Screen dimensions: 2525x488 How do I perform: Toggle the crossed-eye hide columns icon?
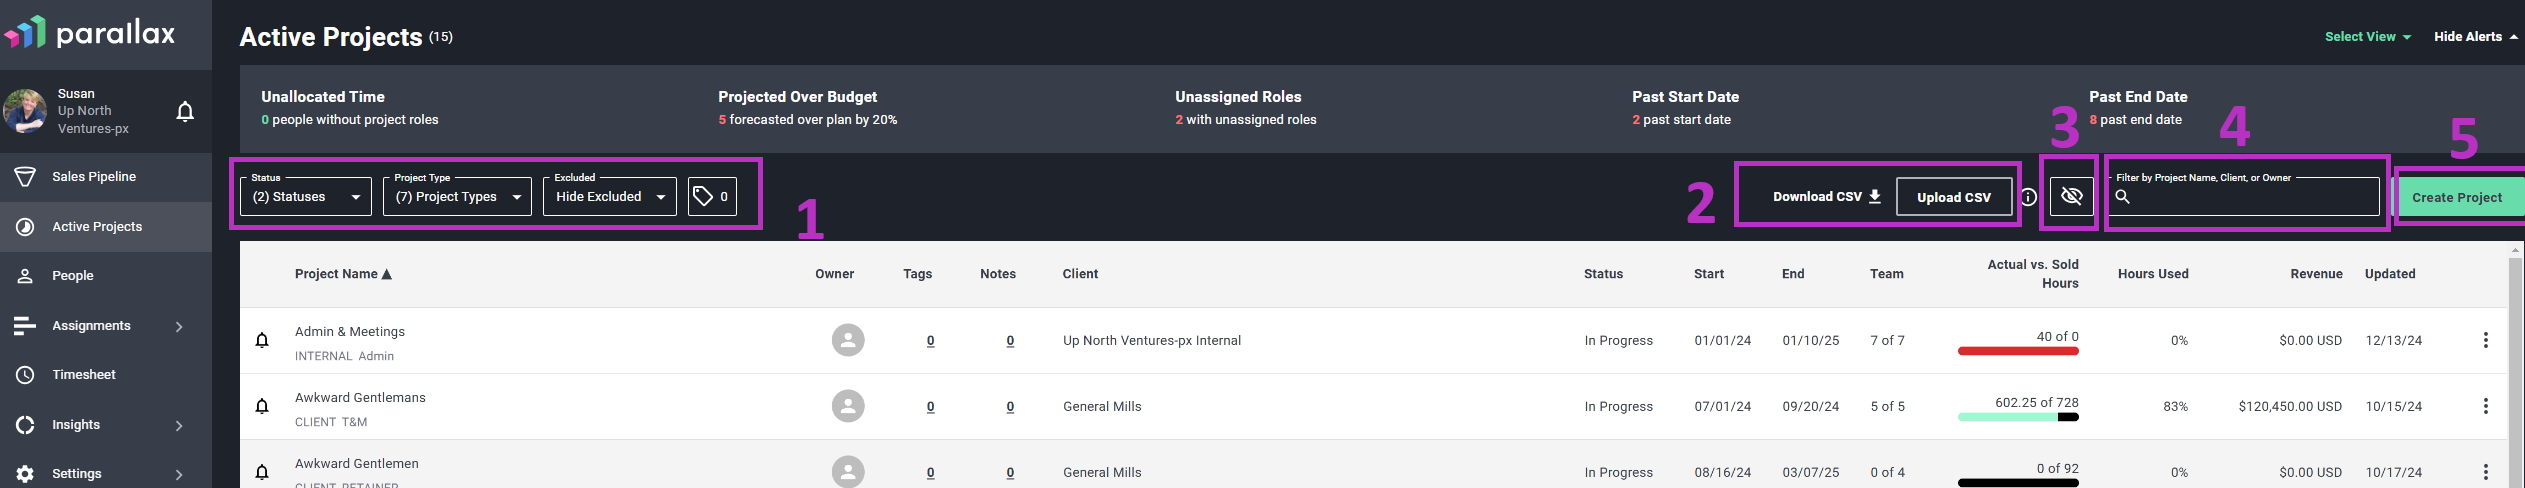pos(2072,196)
